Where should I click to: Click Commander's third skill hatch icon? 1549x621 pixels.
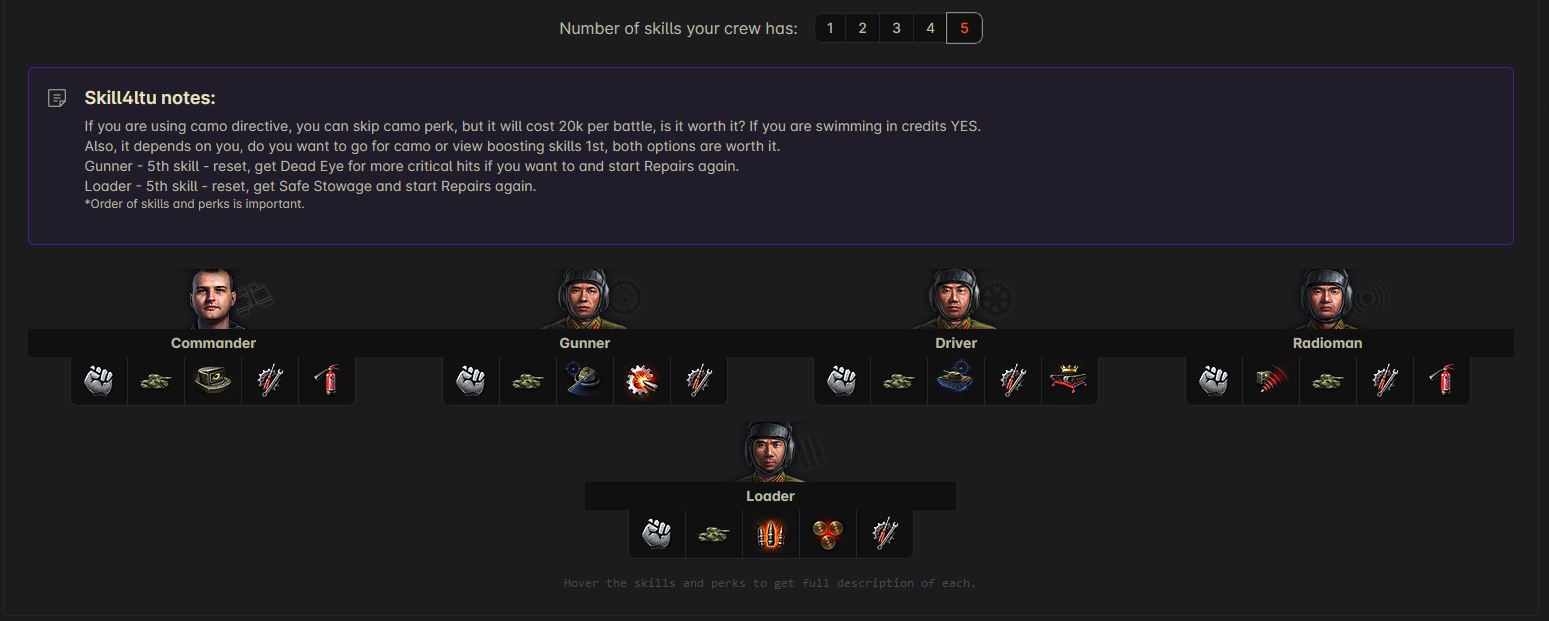coord(213,380)
